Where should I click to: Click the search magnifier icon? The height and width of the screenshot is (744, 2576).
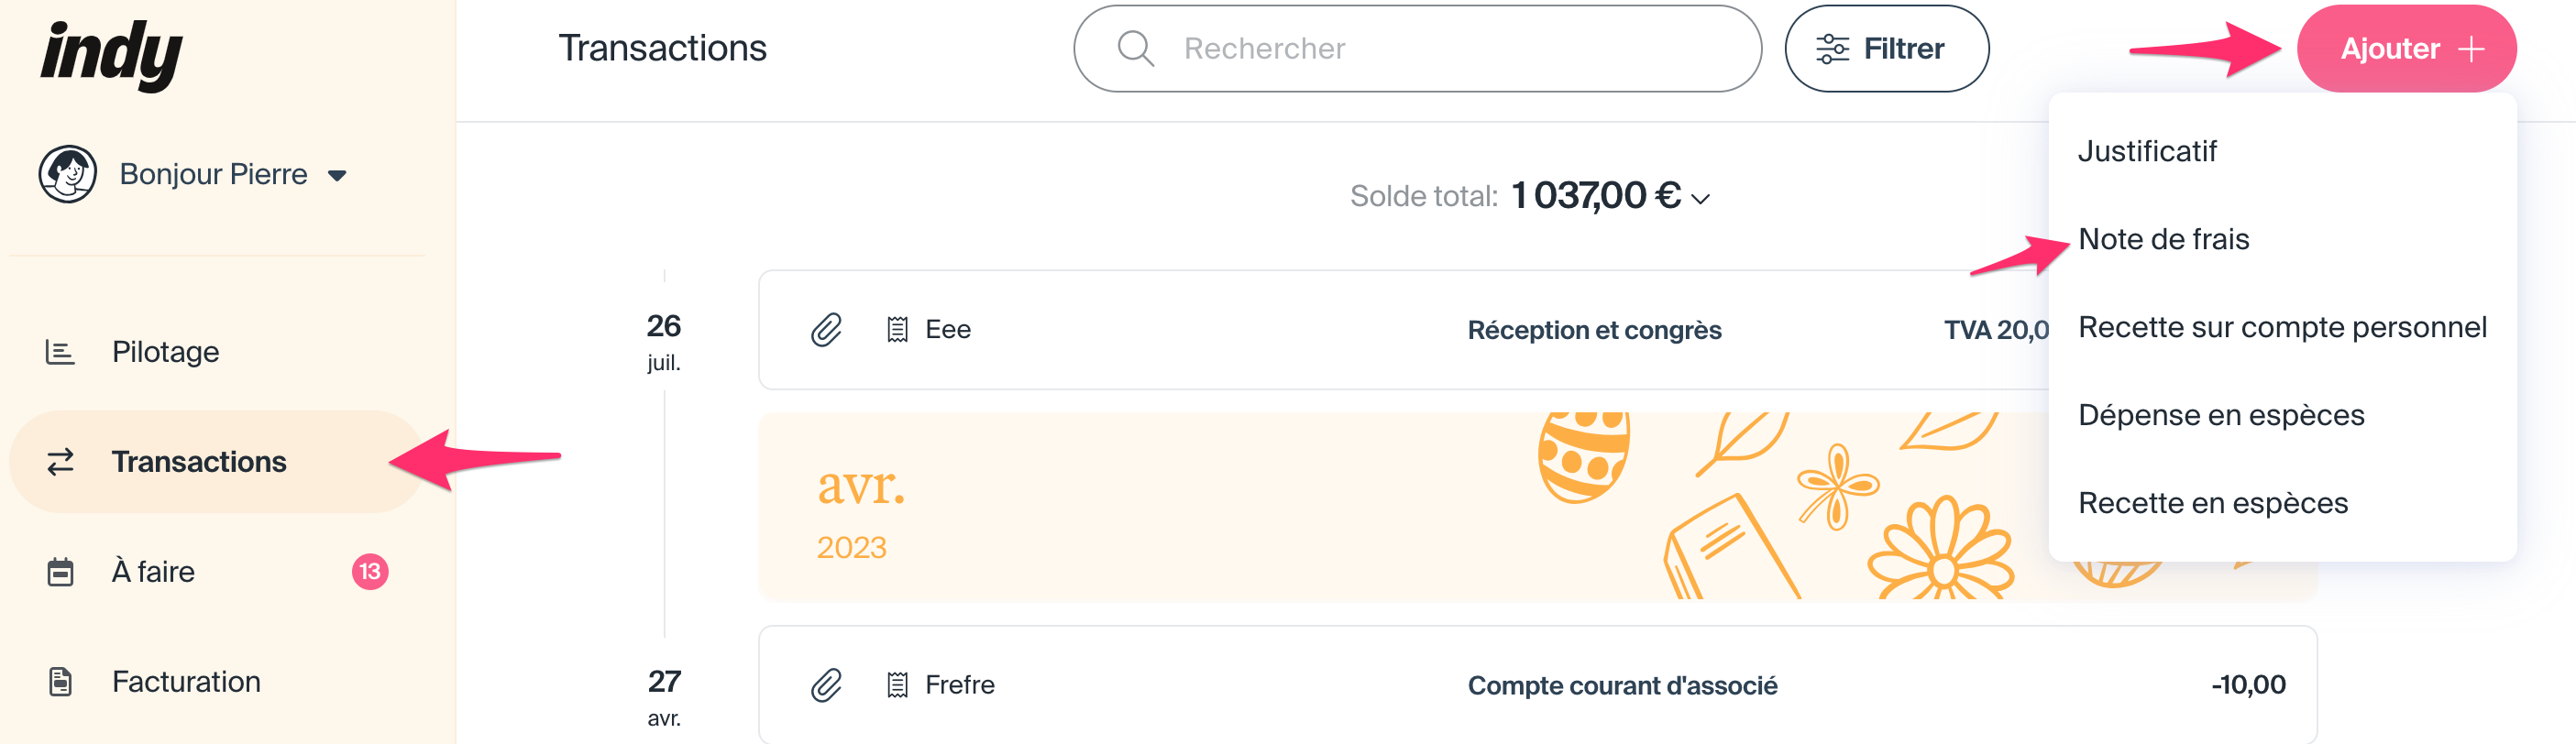tap(1135, 48)
